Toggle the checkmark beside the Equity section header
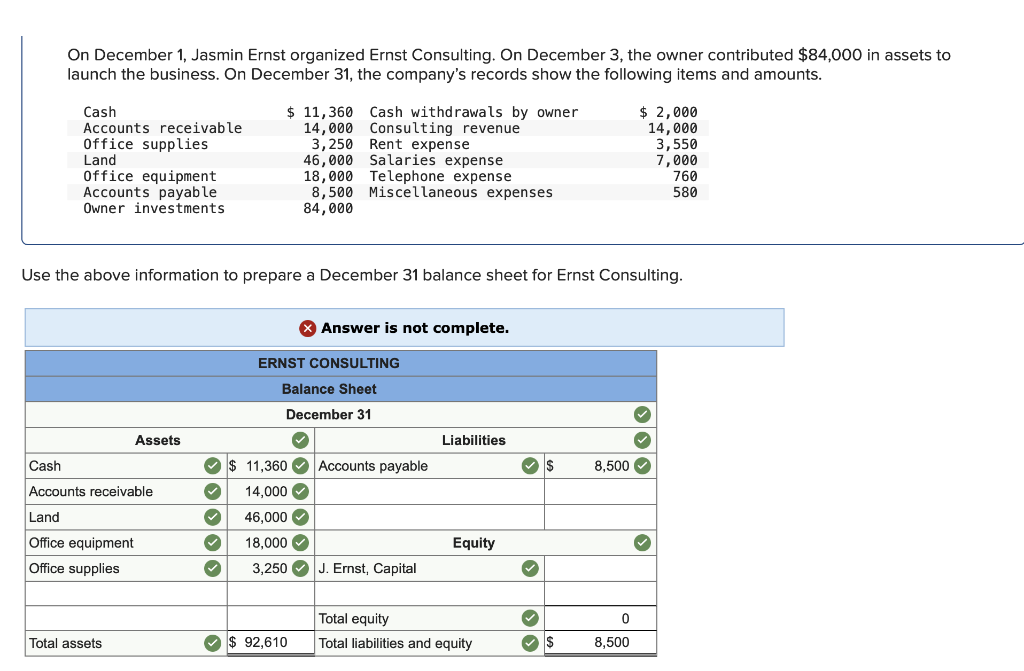The height and width of the screenshot is (671, 1024). tap(641, 543)
